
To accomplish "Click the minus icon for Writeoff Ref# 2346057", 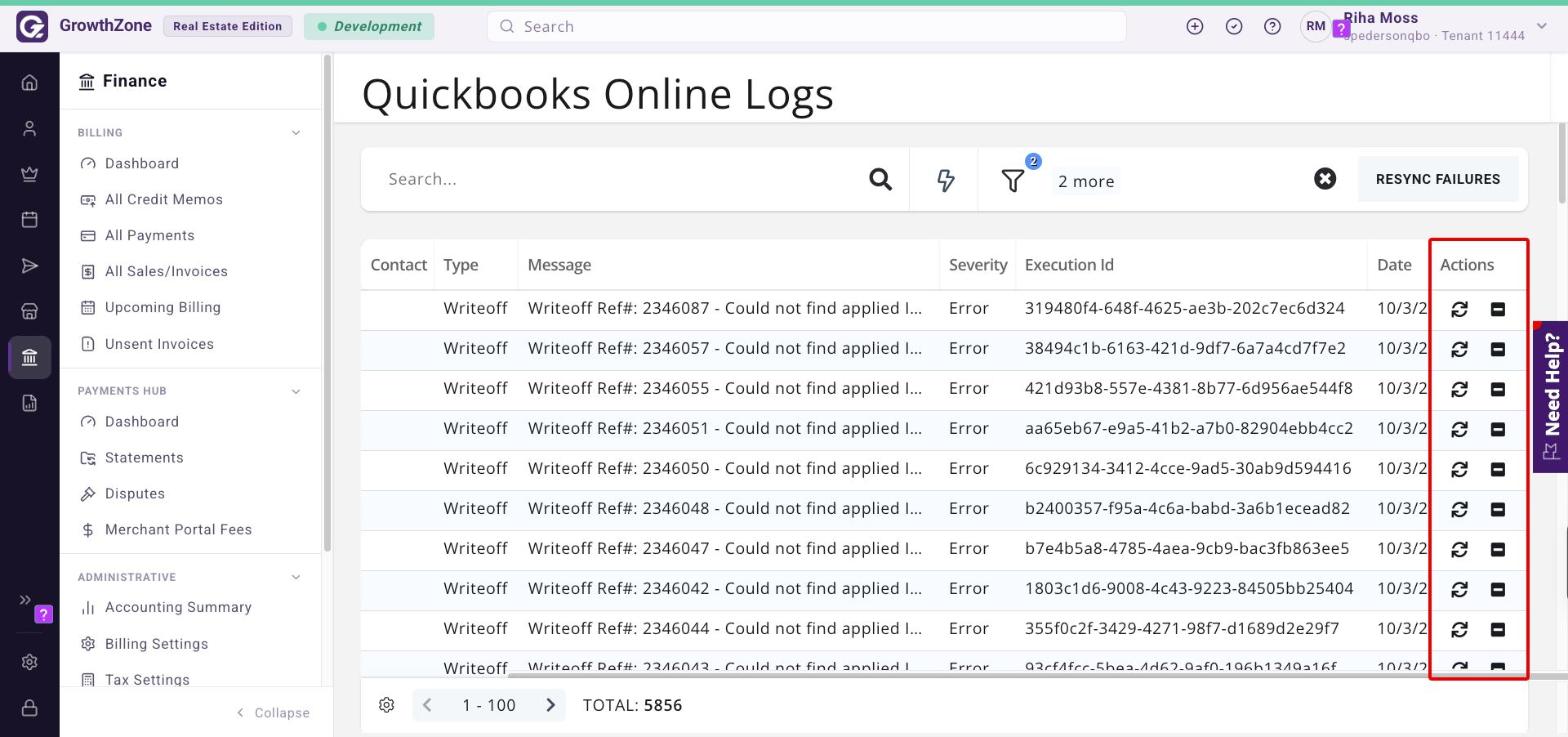I will point(1497,349).
